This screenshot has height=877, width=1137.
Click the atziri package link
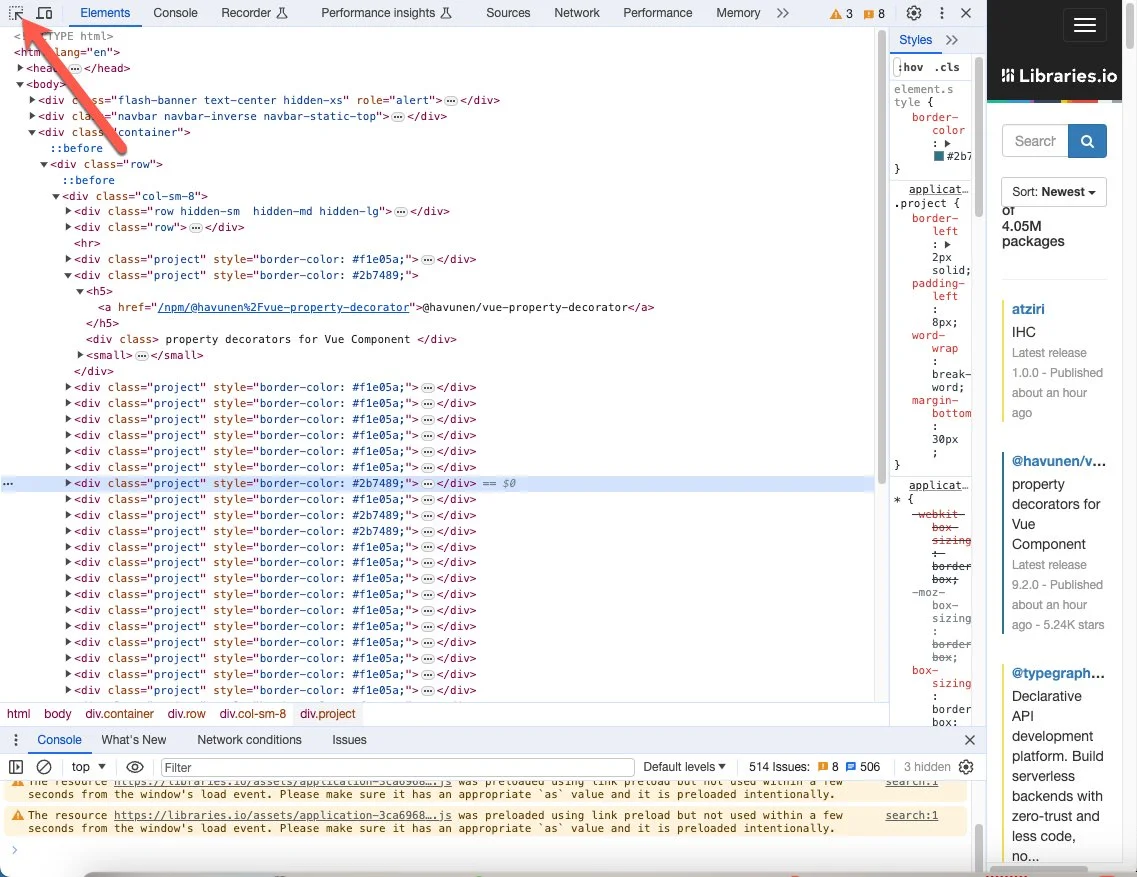(x=1027, y=309)
